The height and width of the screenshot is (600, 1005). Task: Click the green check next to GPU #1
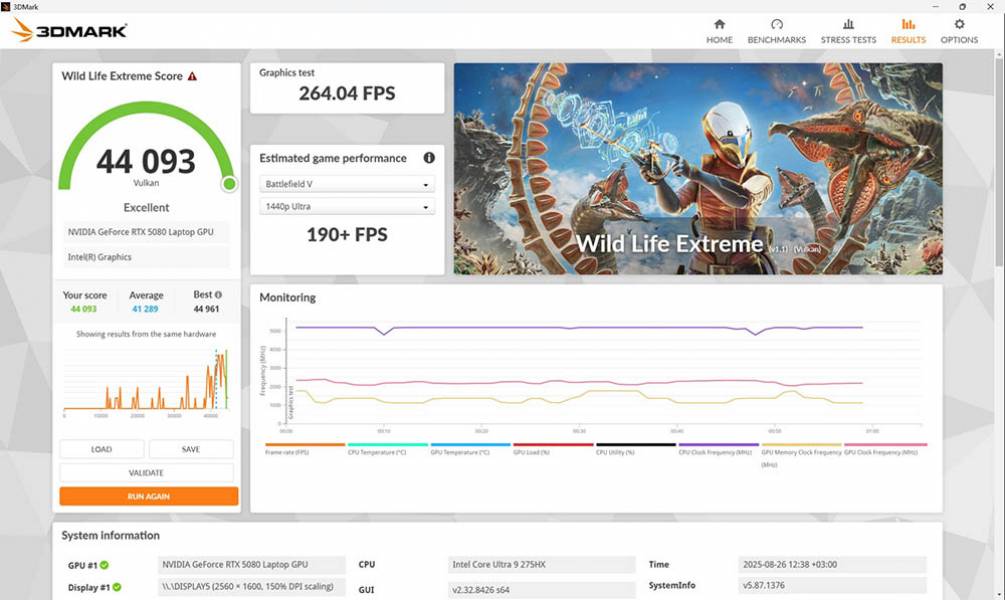[104, 565]
